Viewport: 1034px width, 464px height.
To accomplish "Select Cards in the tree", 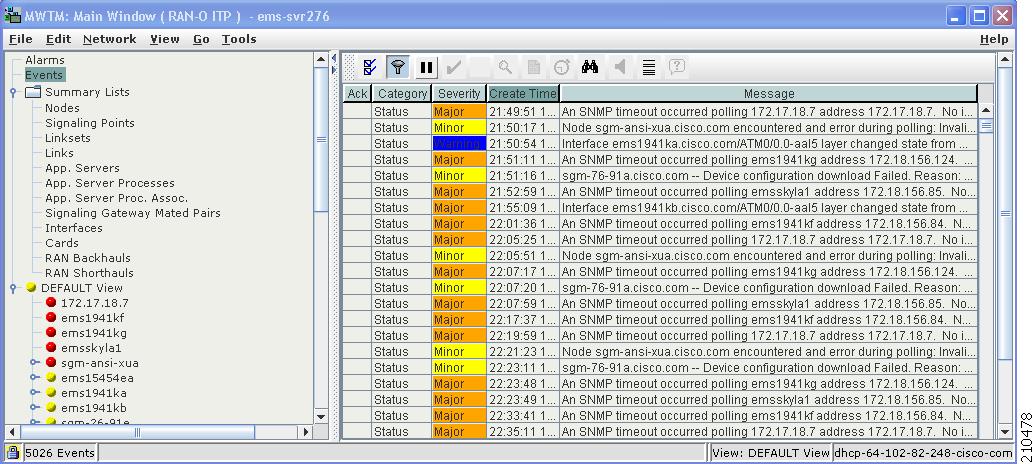I will click(x=62, y=243).
